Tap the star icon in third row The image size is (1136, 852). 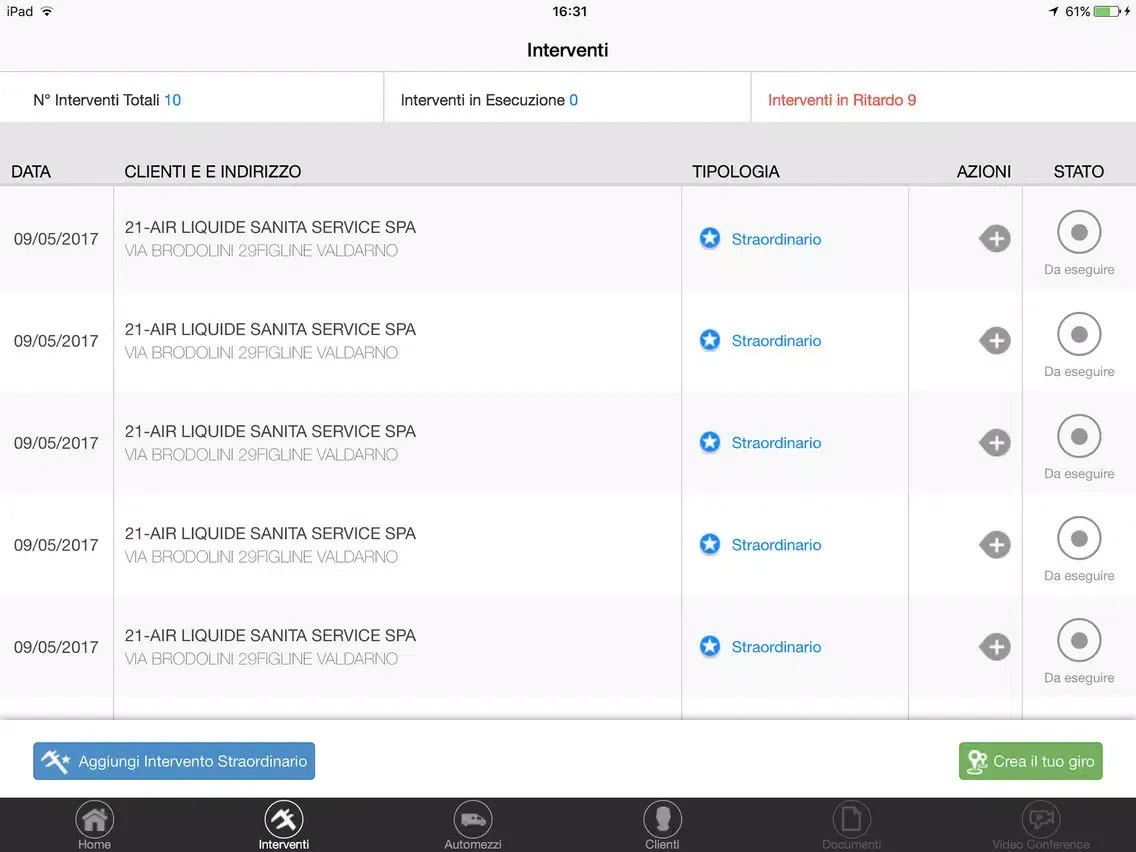pyautogui.click(x=710, y=443)
